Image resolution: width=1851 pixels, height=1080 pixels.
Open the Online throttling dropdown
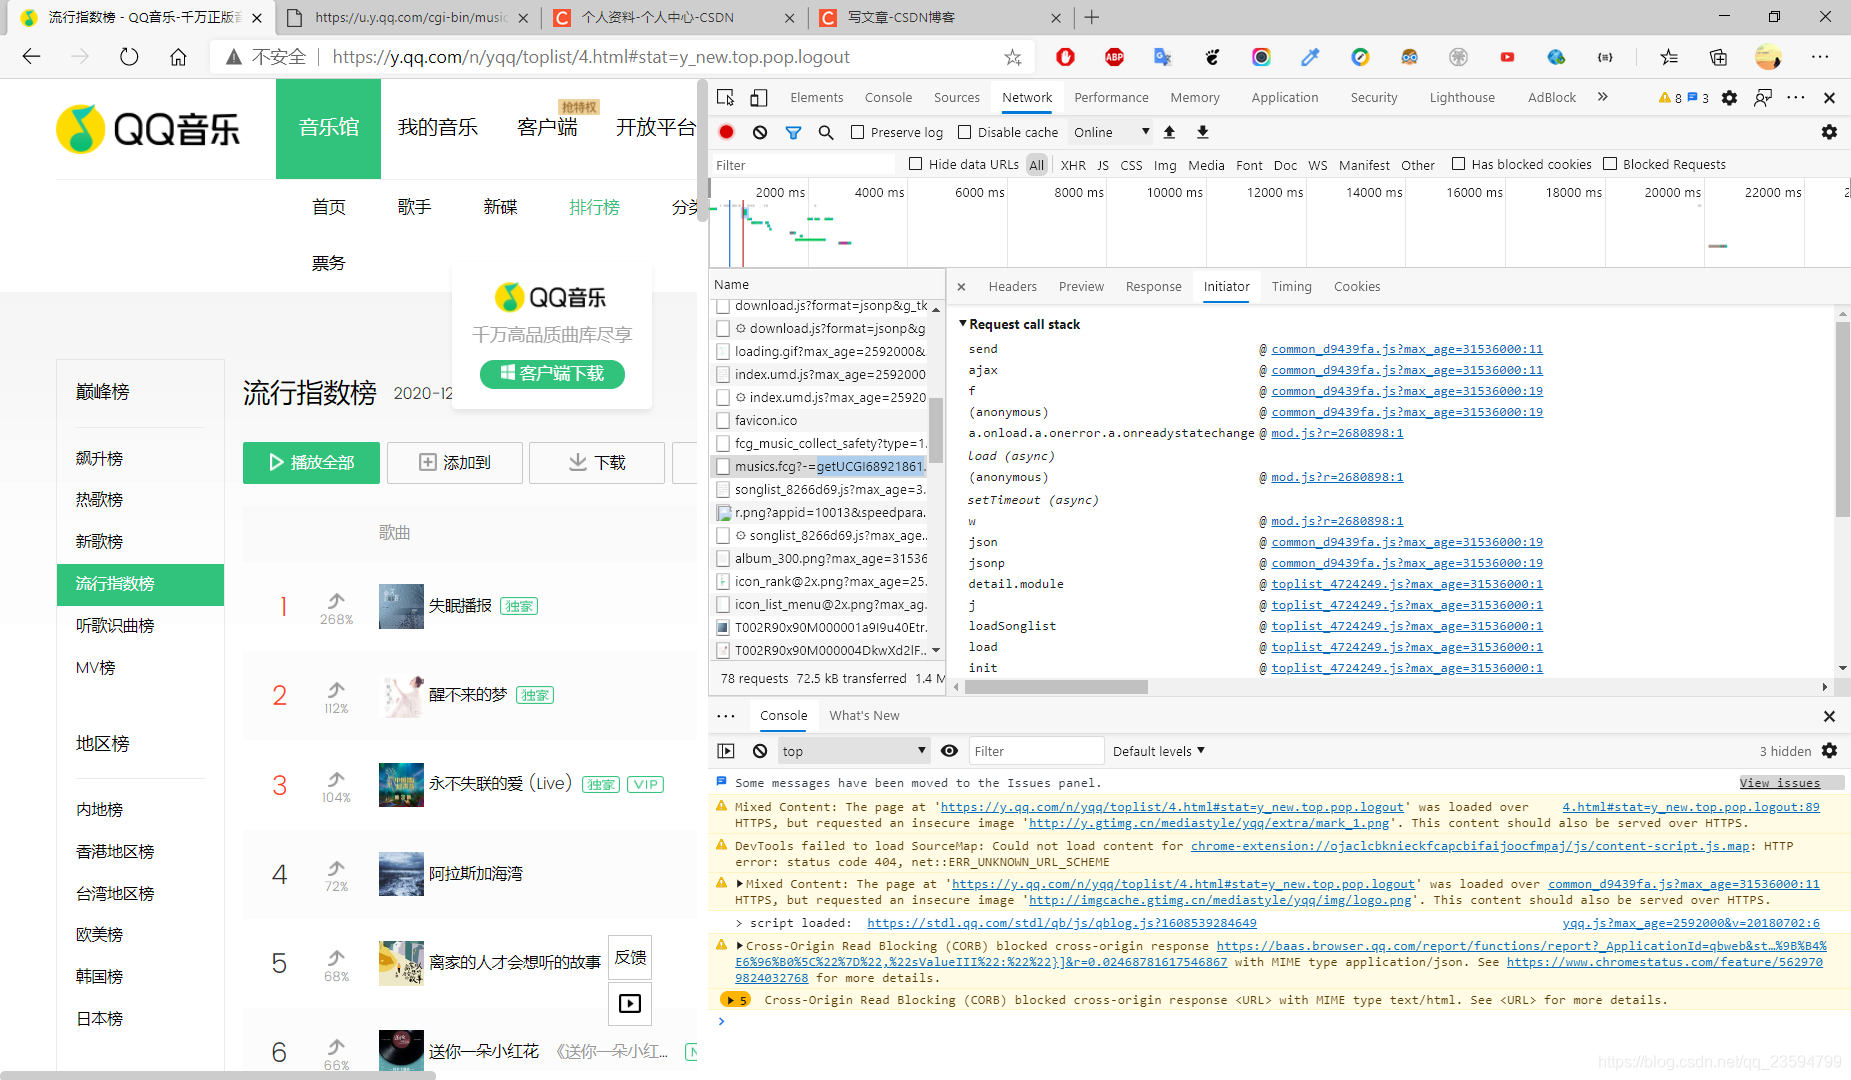pyautogui.click(x=1111, y=132)
